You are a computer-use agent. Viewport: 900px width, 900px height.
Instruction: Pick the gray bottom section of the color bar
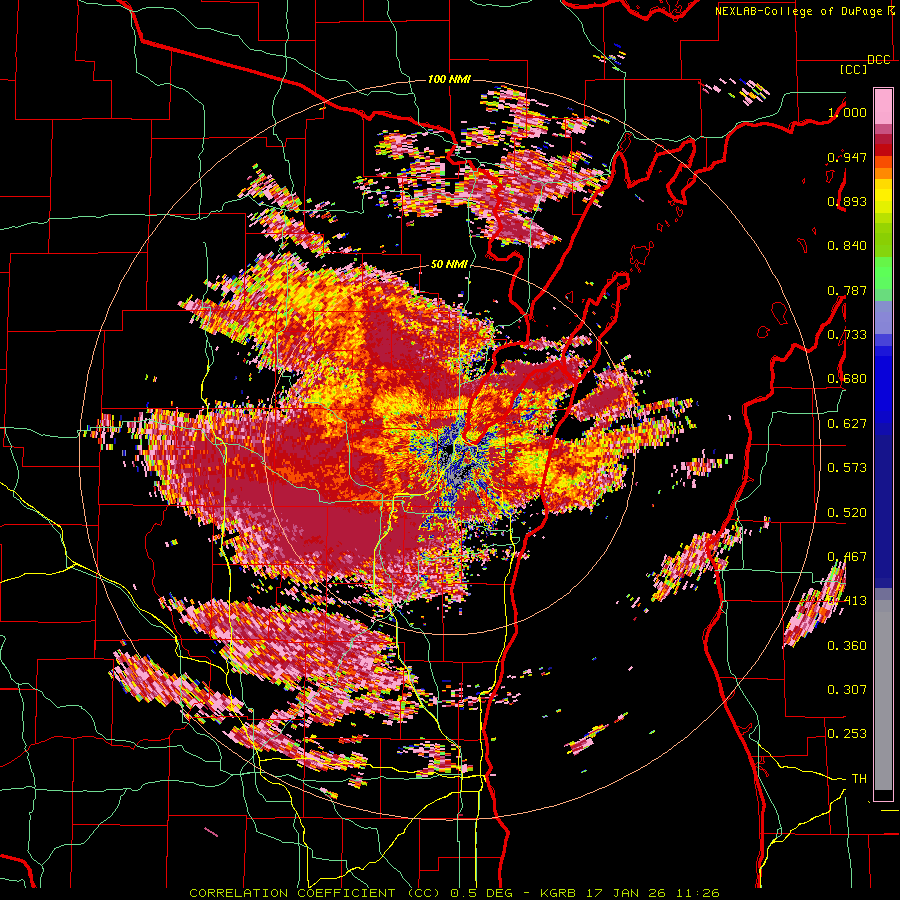click(883, 695)
